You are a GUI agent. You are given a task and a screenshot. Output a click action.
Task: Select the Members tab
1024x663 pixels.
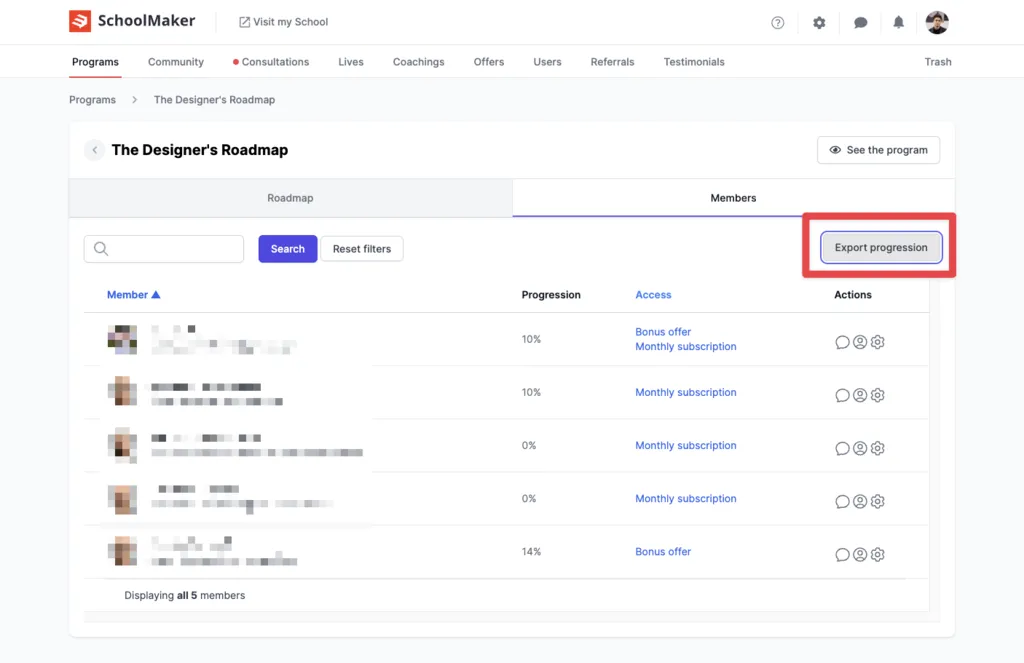(733, 198)
